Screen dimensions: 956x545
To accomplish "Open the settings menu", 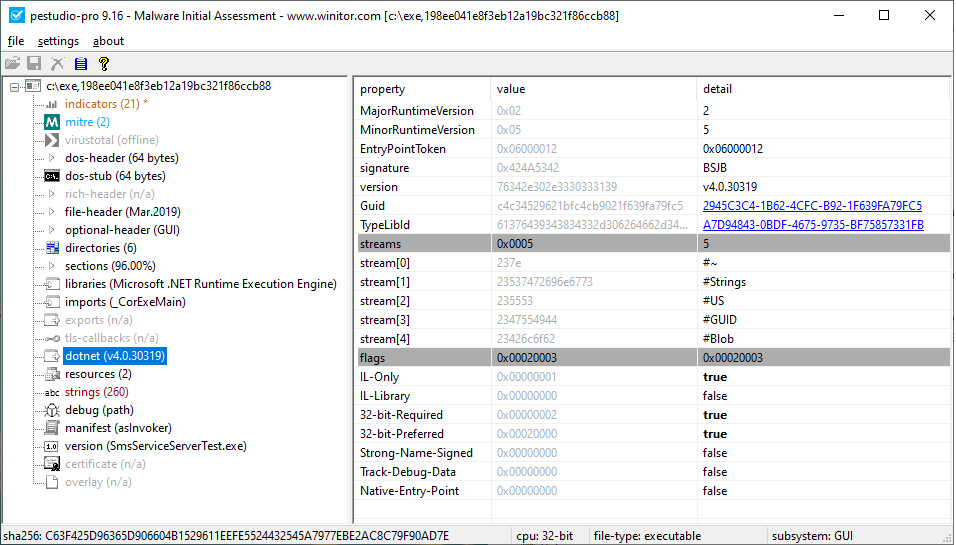I will (58, 41).
